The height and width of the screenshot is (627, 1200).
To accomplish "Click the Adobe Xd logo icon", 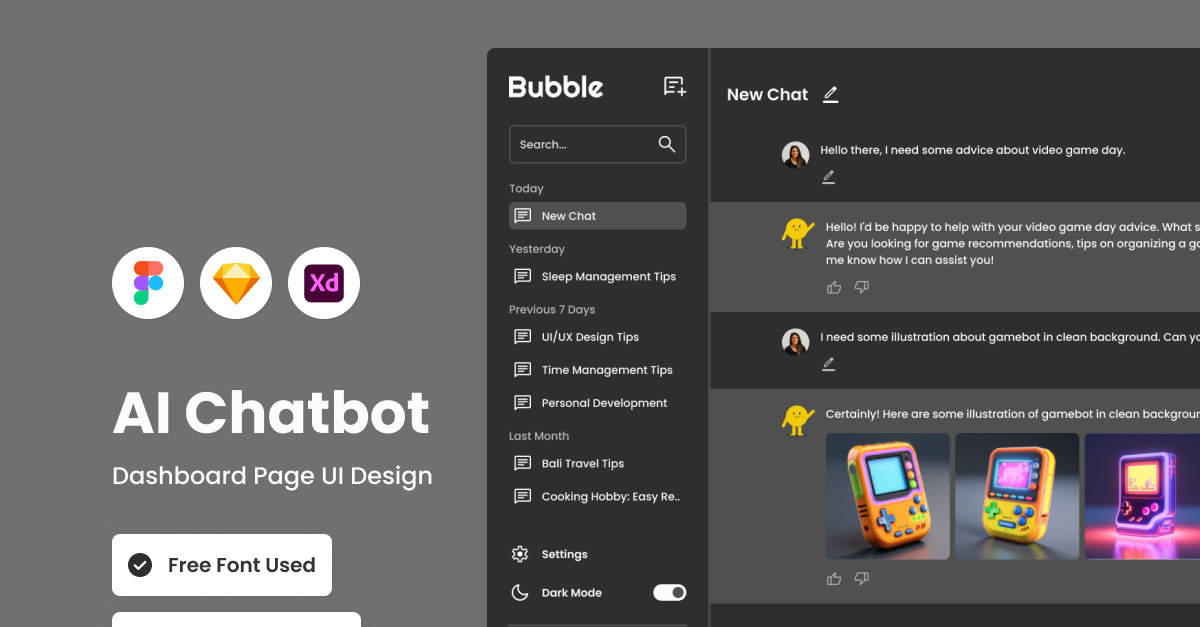I will [324, 283].
